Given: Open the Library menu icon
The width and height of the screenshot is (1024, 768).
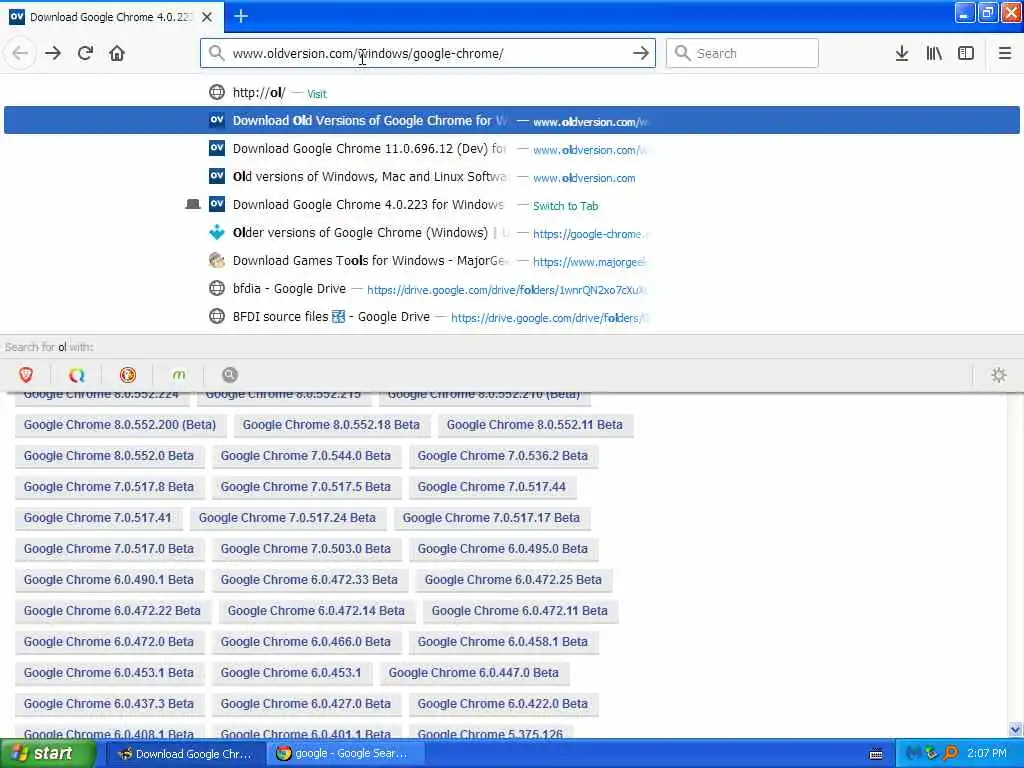Looking at the screenshot, I should 934,53.
